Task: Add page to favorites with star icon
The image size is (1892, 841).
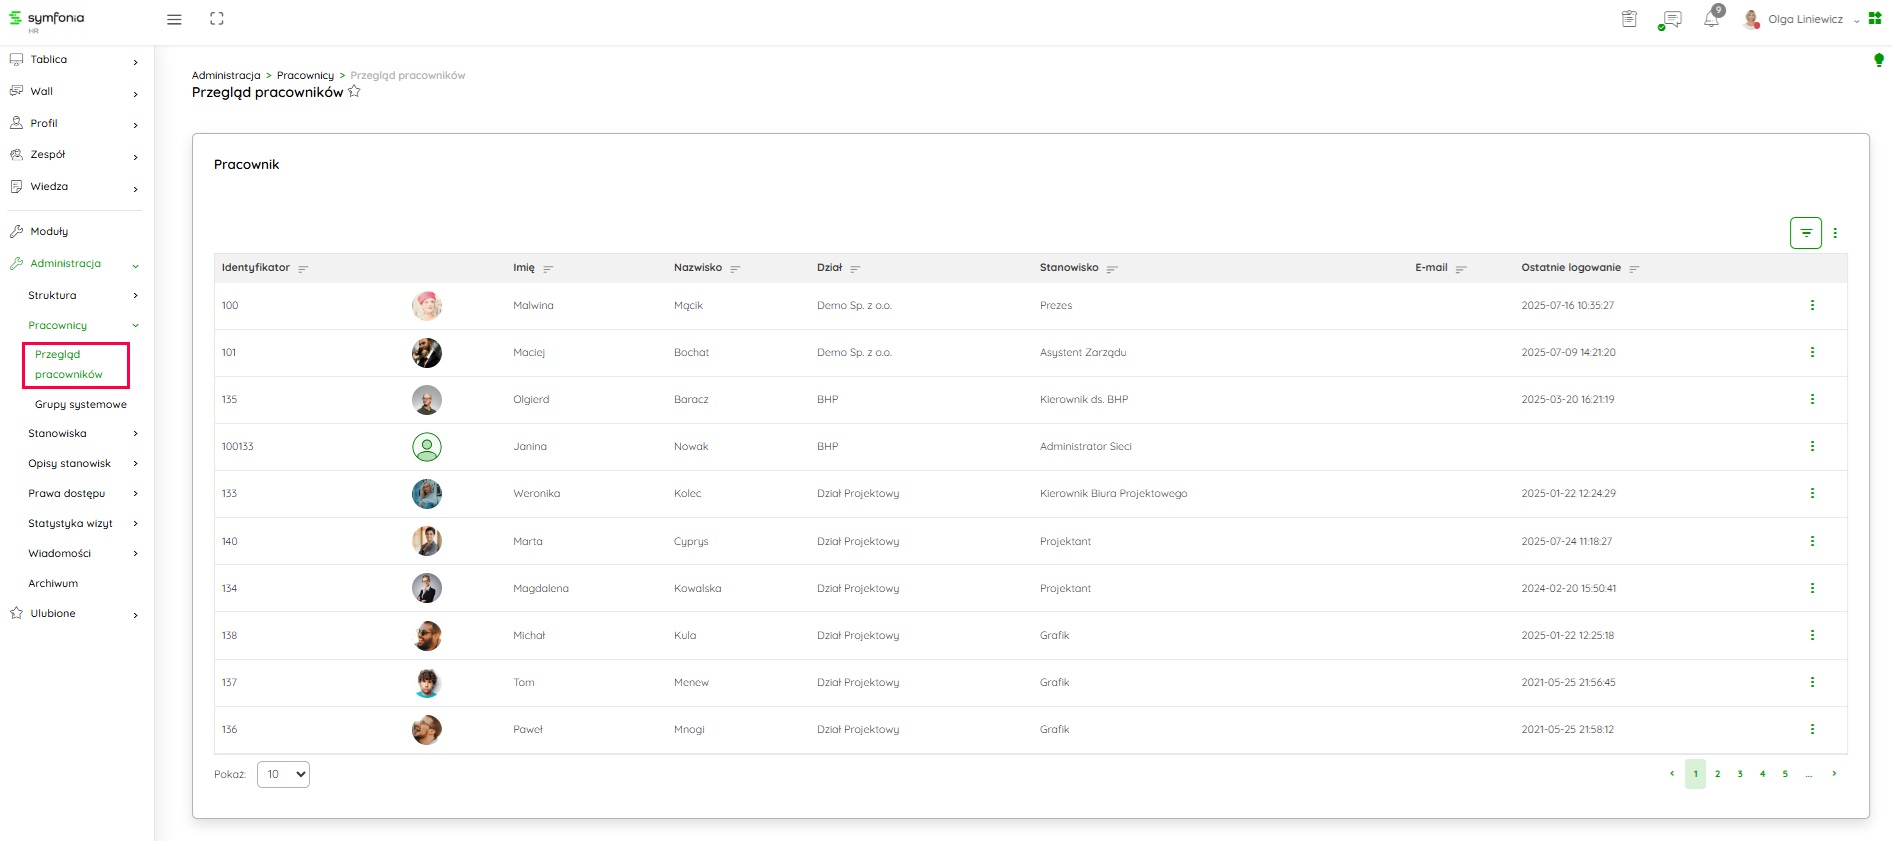Action: pos(354,92)
